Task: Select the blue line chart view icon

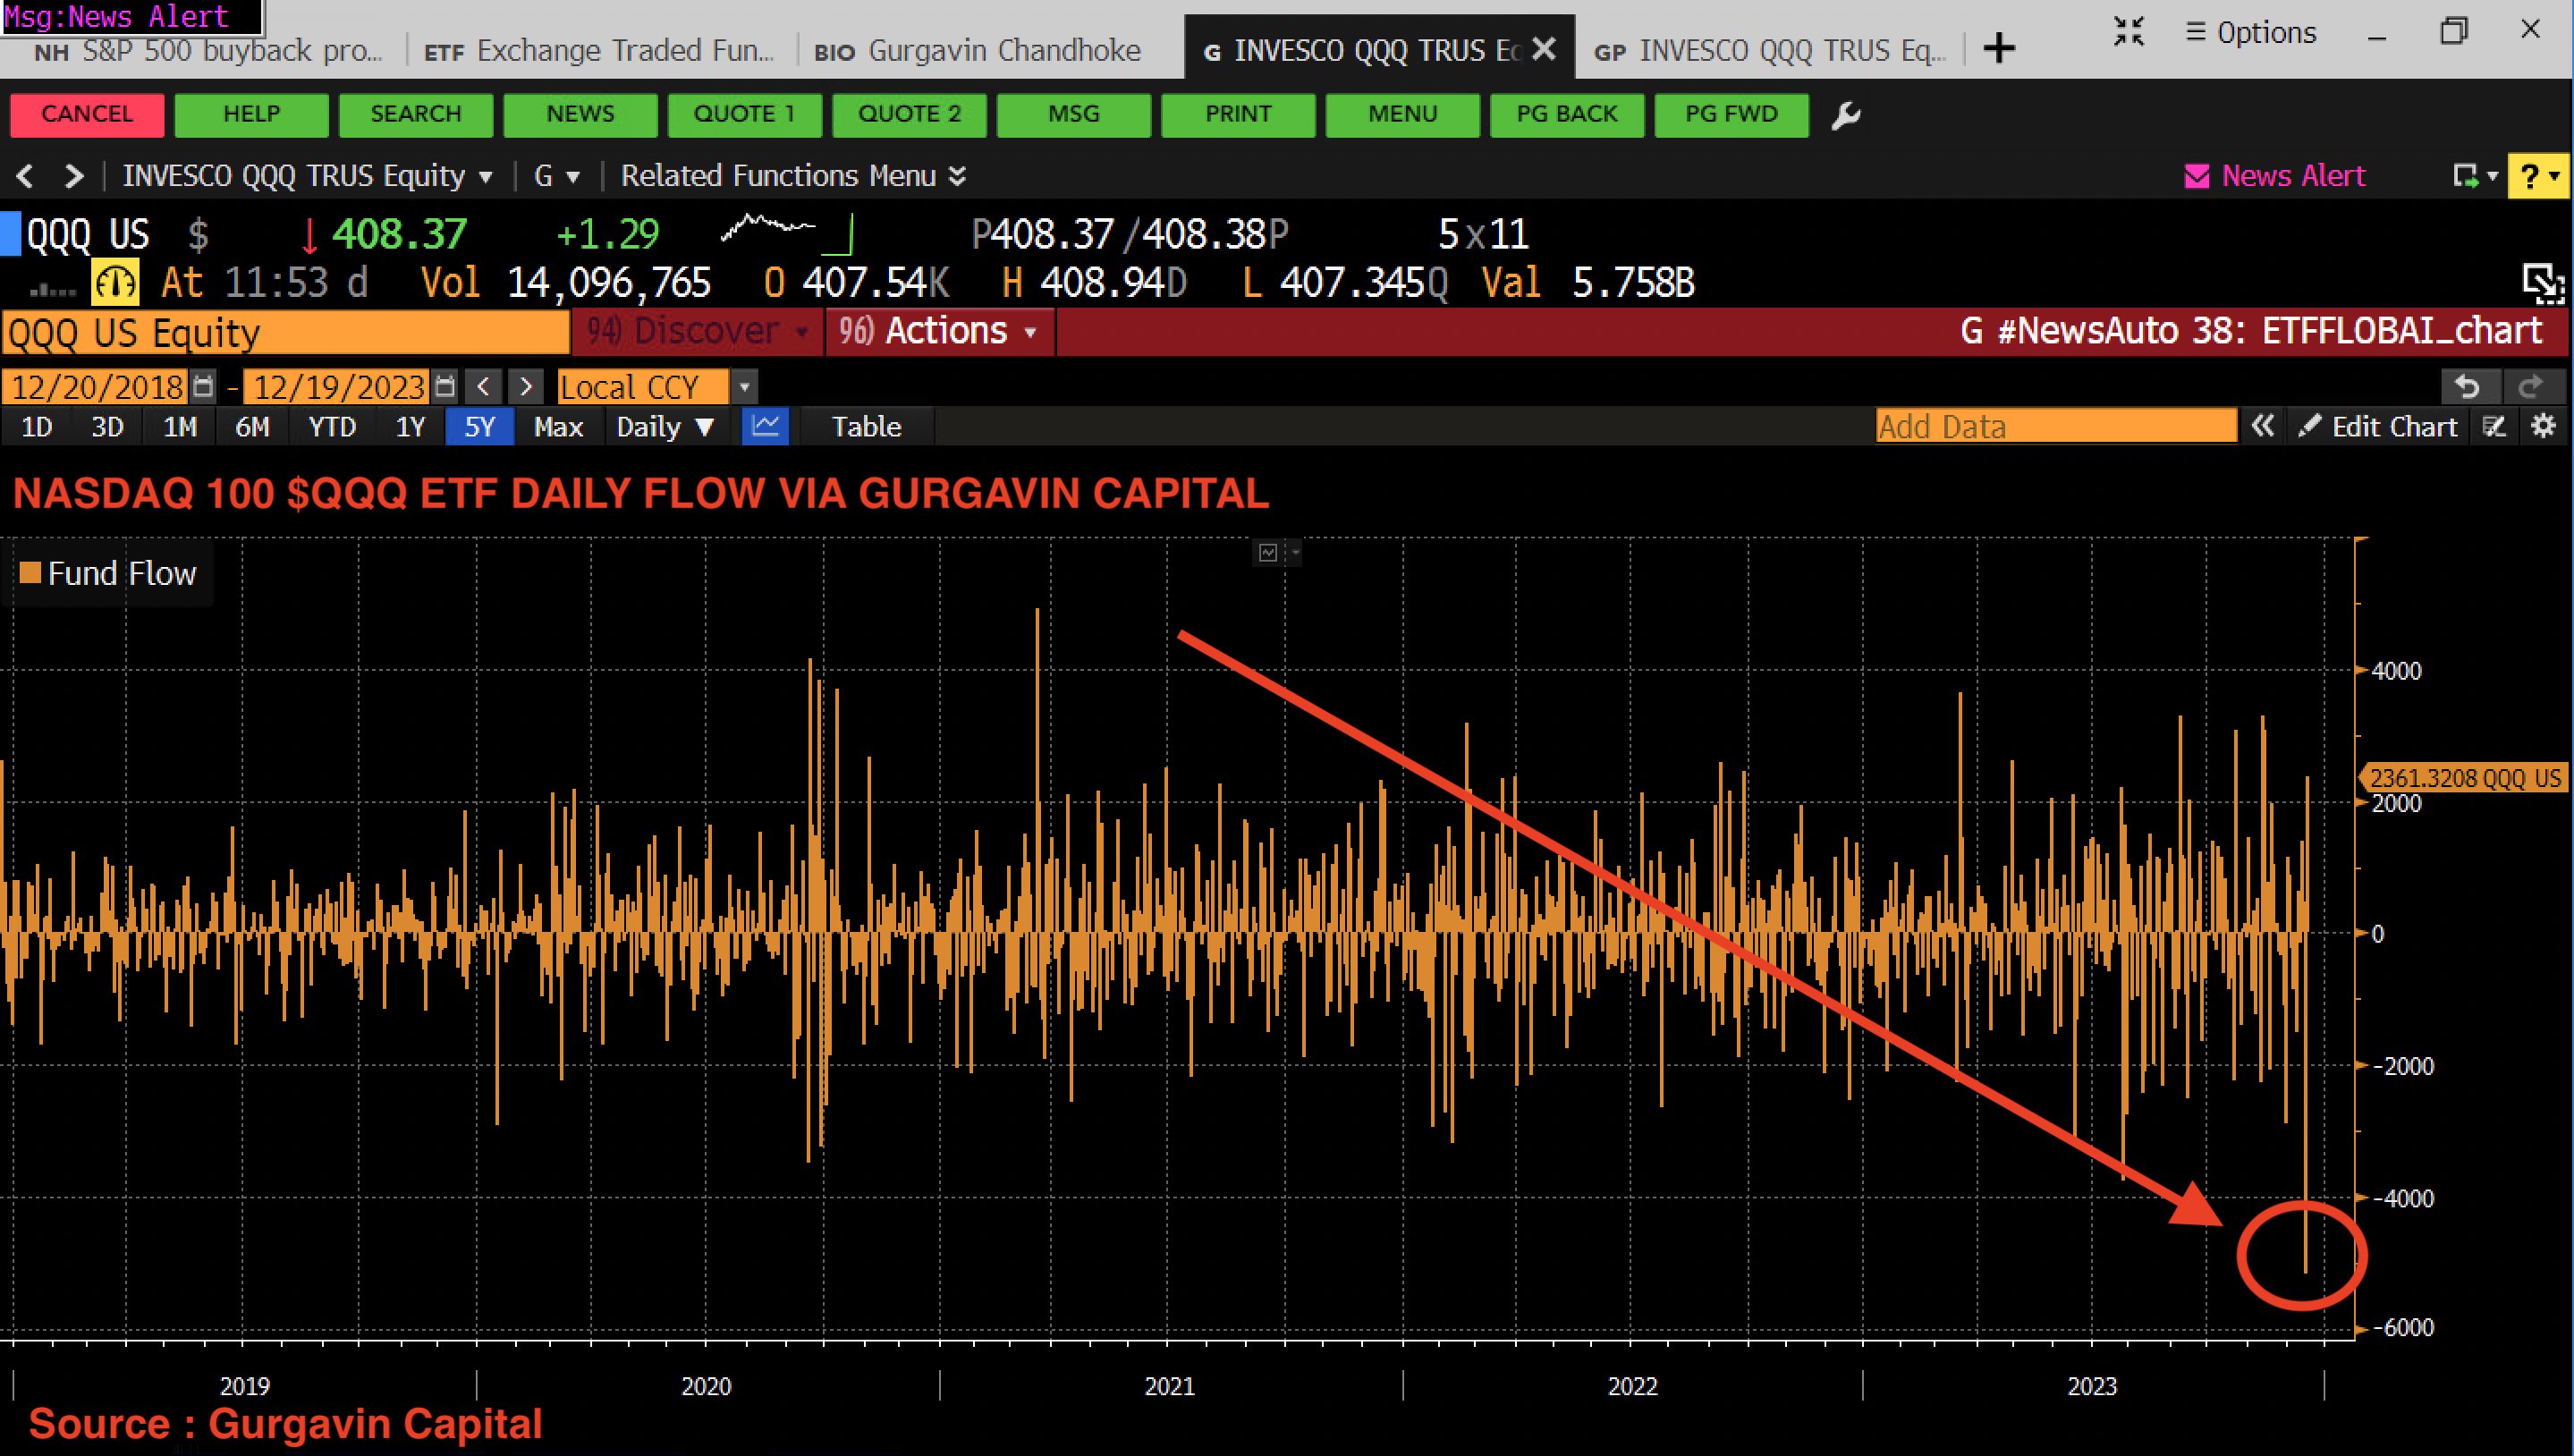Action: (x=765, y=427)
